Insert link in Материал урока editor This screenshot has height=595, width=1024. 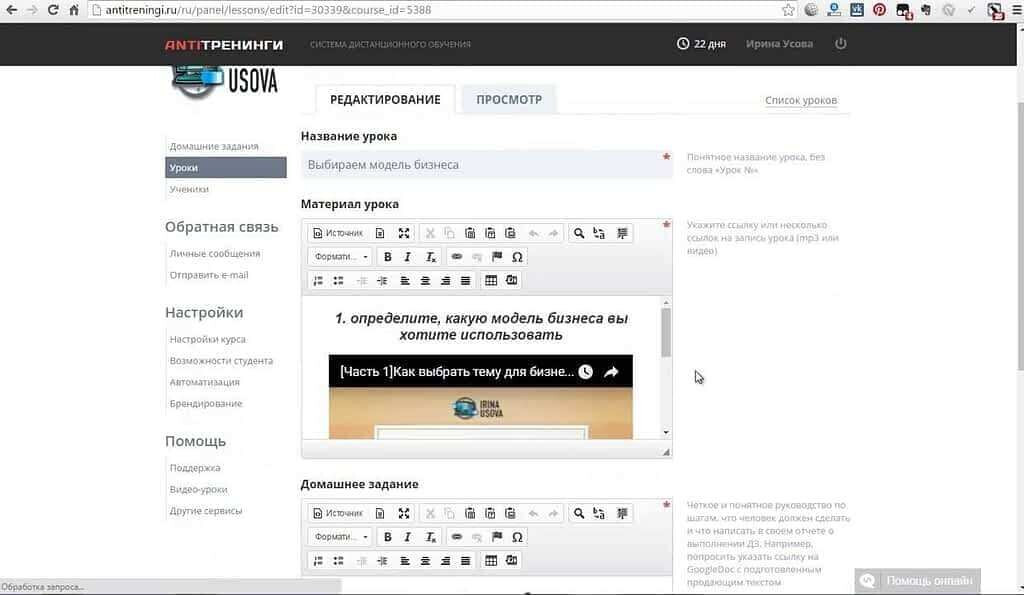pos(456,257)
